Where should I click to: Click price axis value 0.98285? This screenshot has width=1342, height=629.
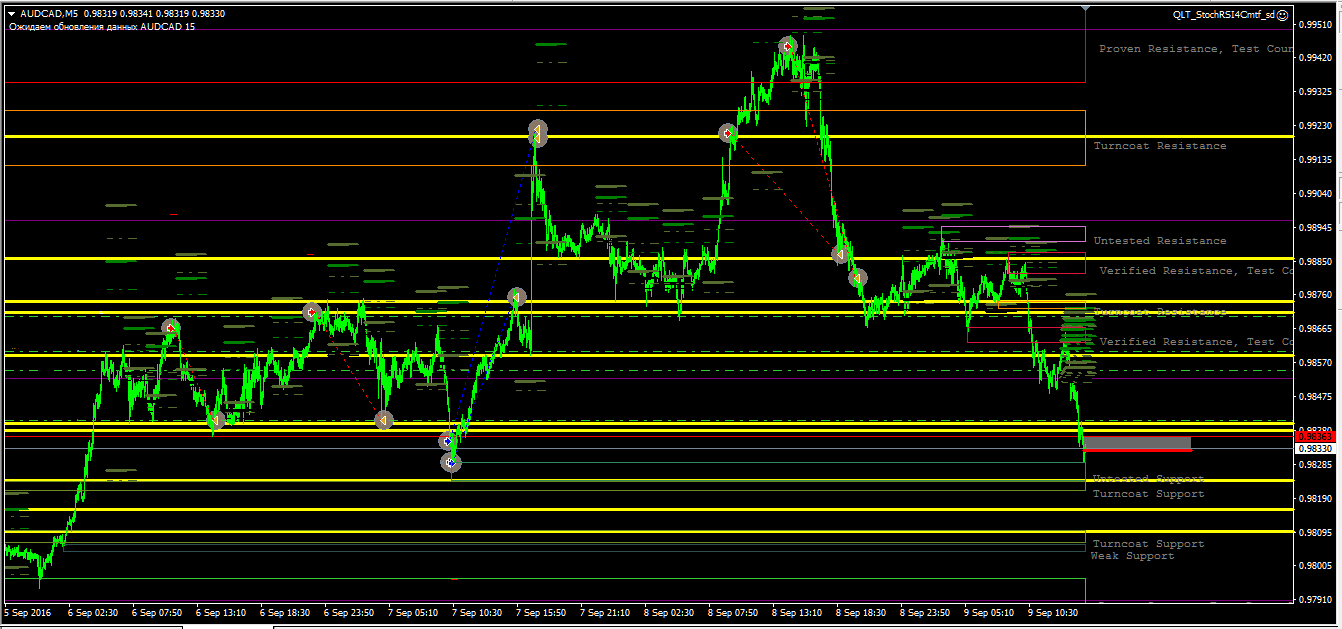(x=1316, y=465)
